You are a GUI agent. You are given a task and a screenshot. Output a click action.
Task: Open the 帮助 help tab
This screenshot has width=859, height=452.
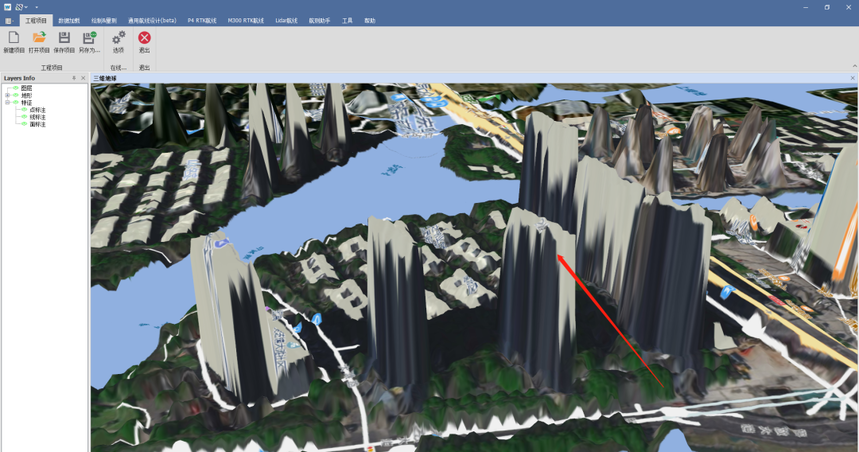370,21
